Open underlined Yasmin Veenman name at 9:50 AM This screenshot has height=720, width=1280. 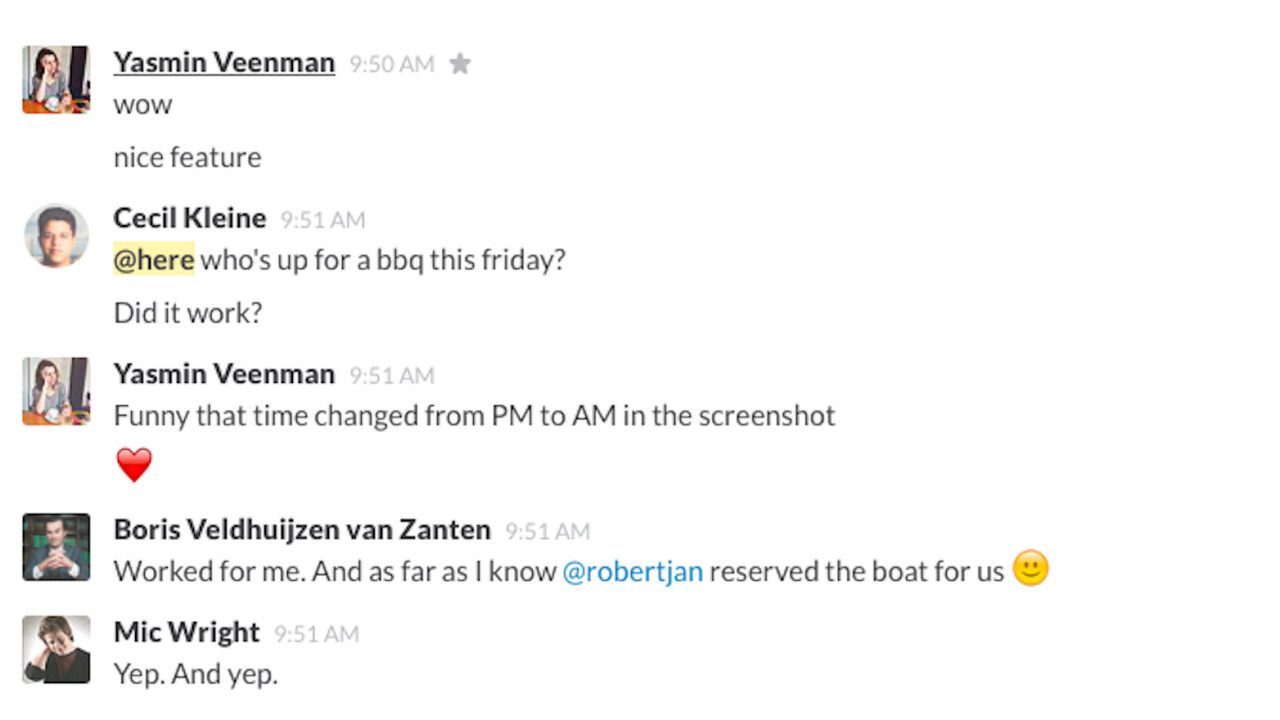click(224, 62)
